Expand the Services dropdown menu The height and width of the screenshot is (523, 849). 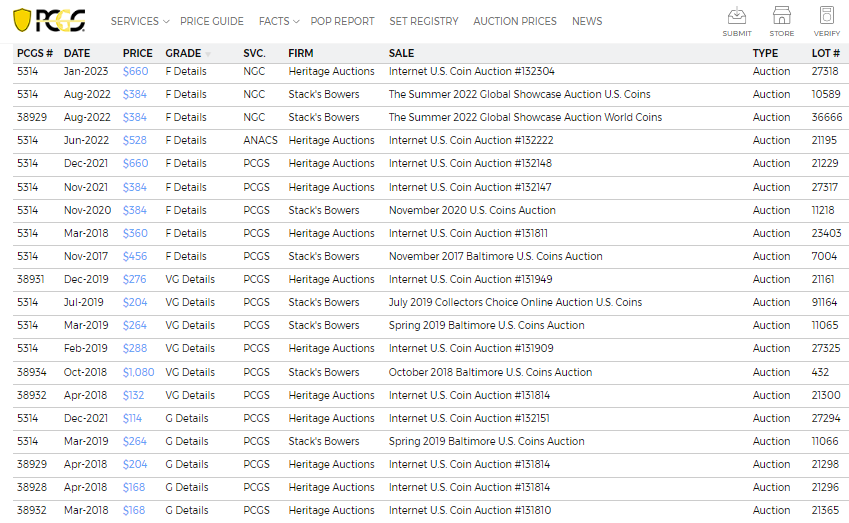(x=140, y=21)
